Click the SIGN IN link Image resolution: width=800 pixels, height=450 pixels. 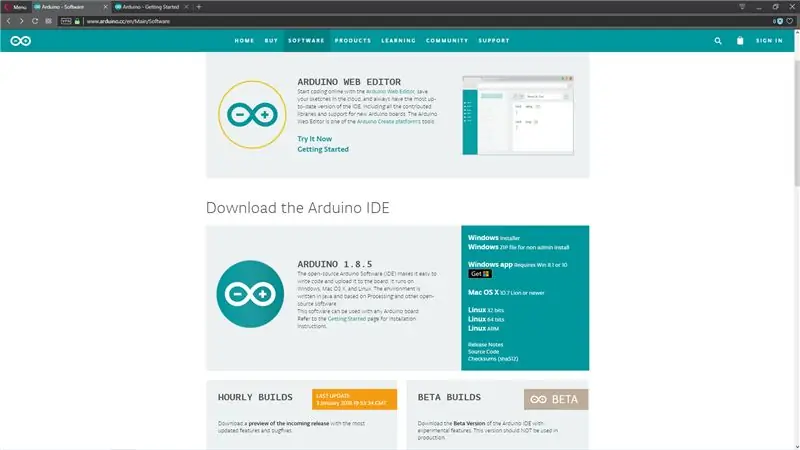pos(769,40)
